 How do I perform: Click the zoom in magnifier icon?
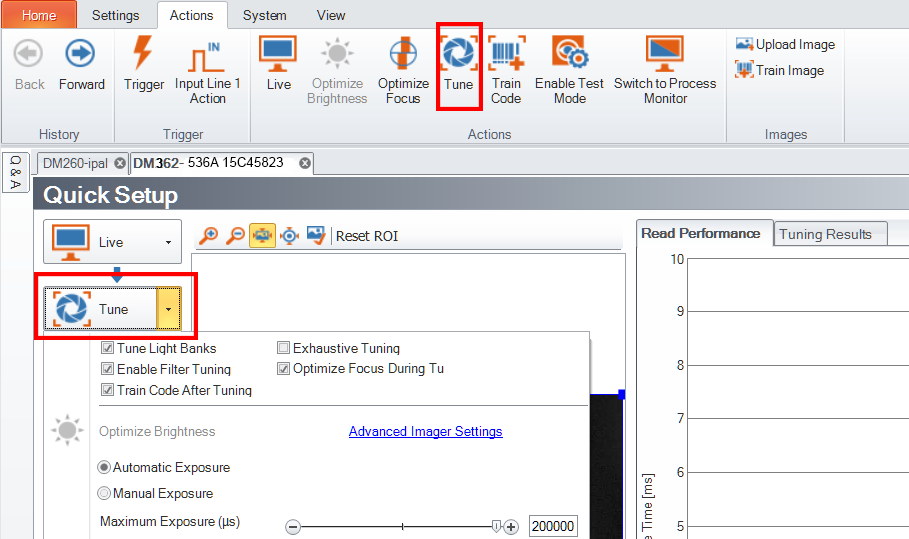(x=208, y=236)
